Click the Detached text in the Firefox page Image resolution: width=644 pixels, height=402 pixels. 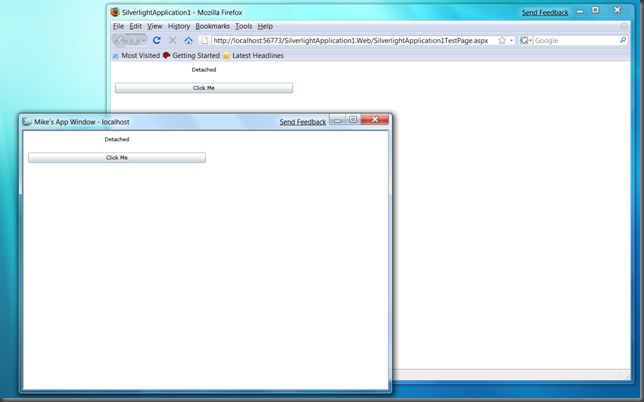click(x=204, y=70)
